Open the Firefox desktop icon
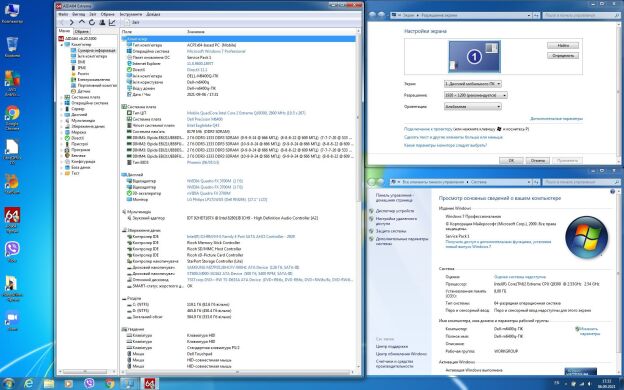Screen dimensions: 624x390 tap(12, 184)
